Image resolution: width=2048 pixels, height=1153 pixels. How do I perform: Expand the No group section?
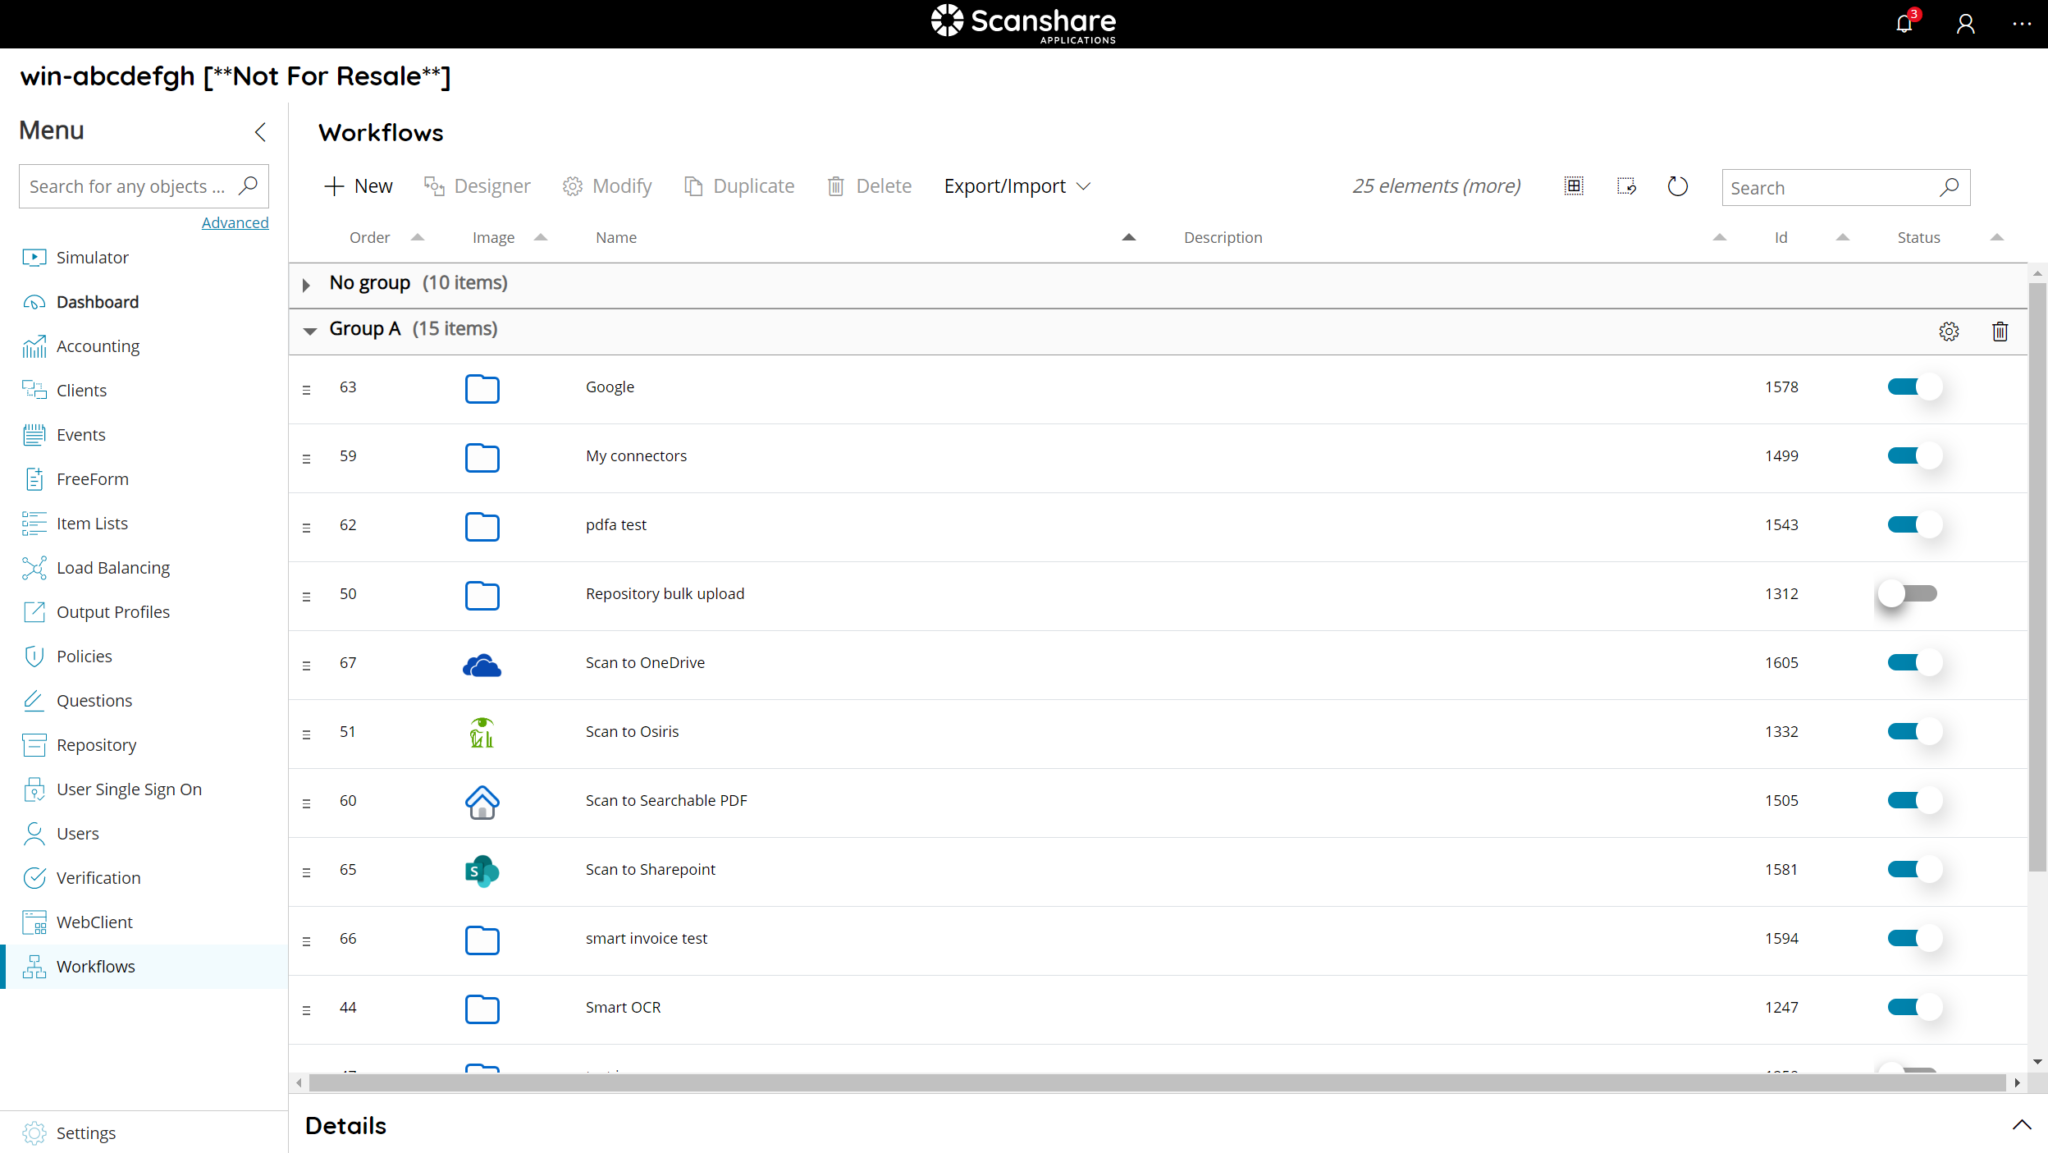306,285
